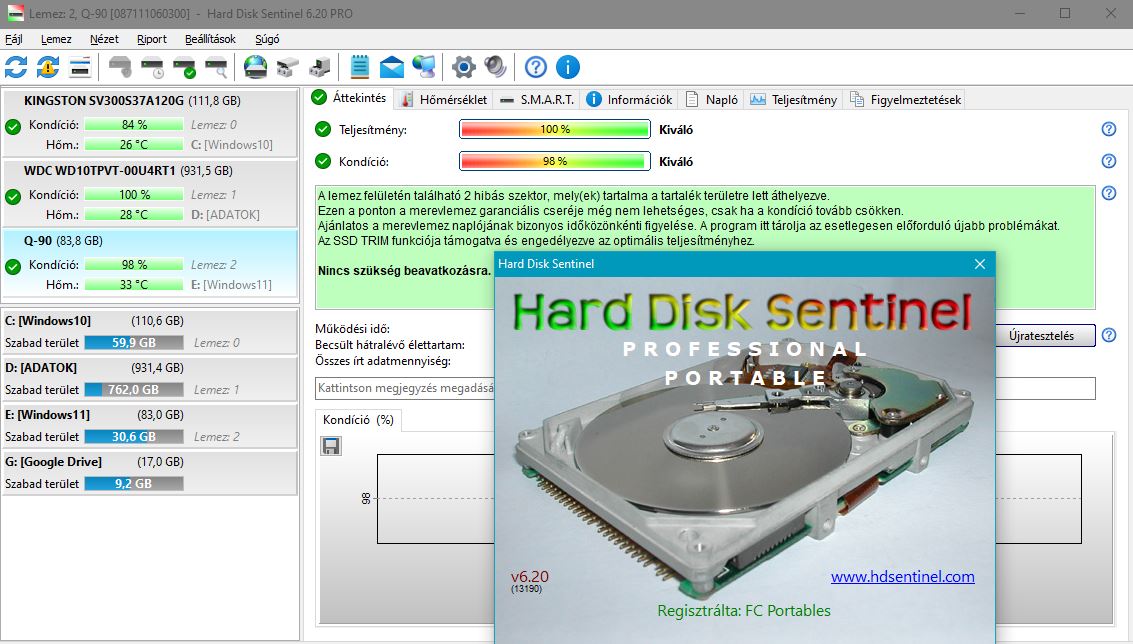Switch to the Figyelmeztetések tab

point(906,100)
